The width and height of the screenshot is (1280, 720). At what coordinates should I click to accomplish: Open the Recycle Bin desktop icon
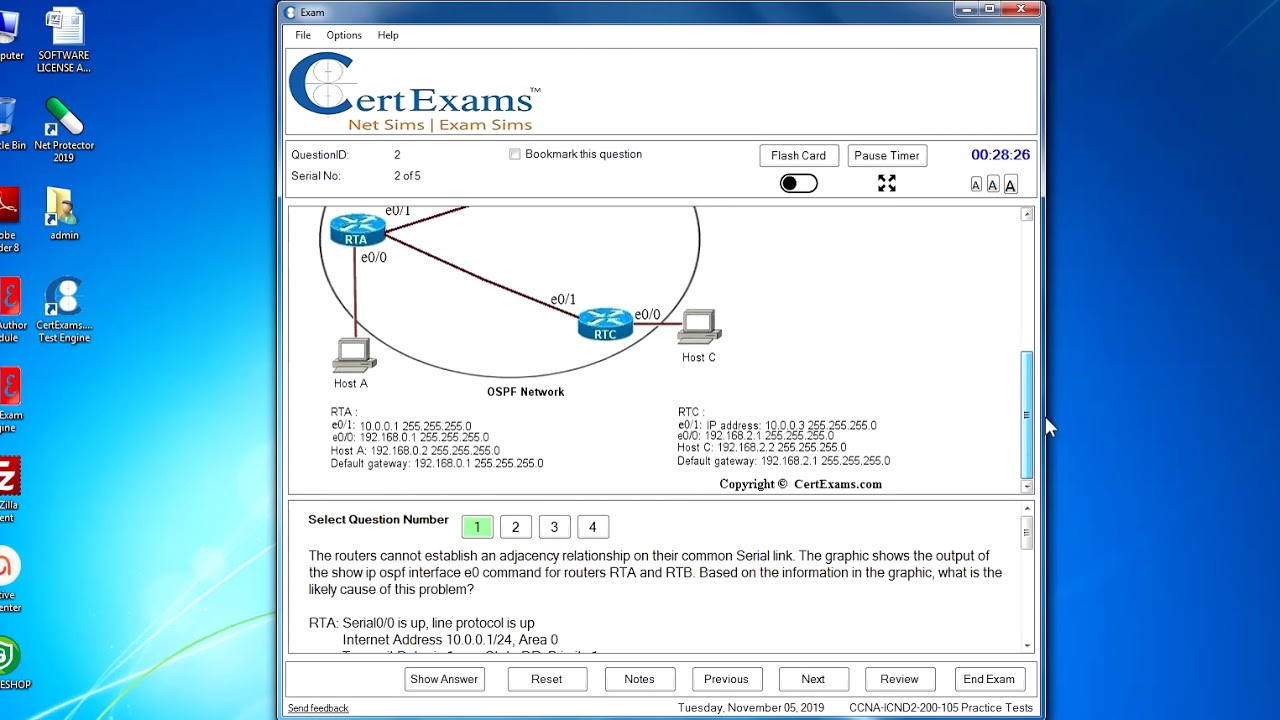(10, 125)
